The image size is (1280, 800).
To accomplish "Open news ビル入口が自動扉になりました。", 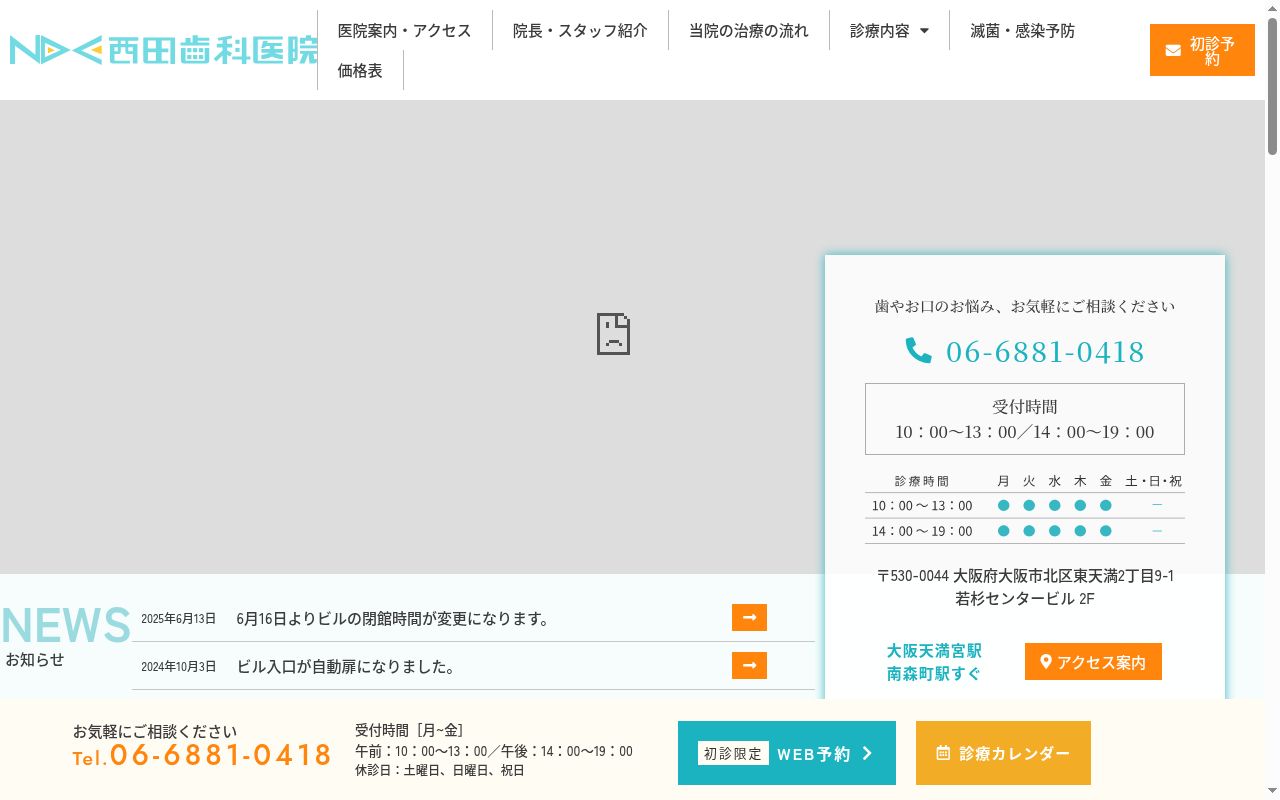I will pyautogui.click(x=346, y=667).
